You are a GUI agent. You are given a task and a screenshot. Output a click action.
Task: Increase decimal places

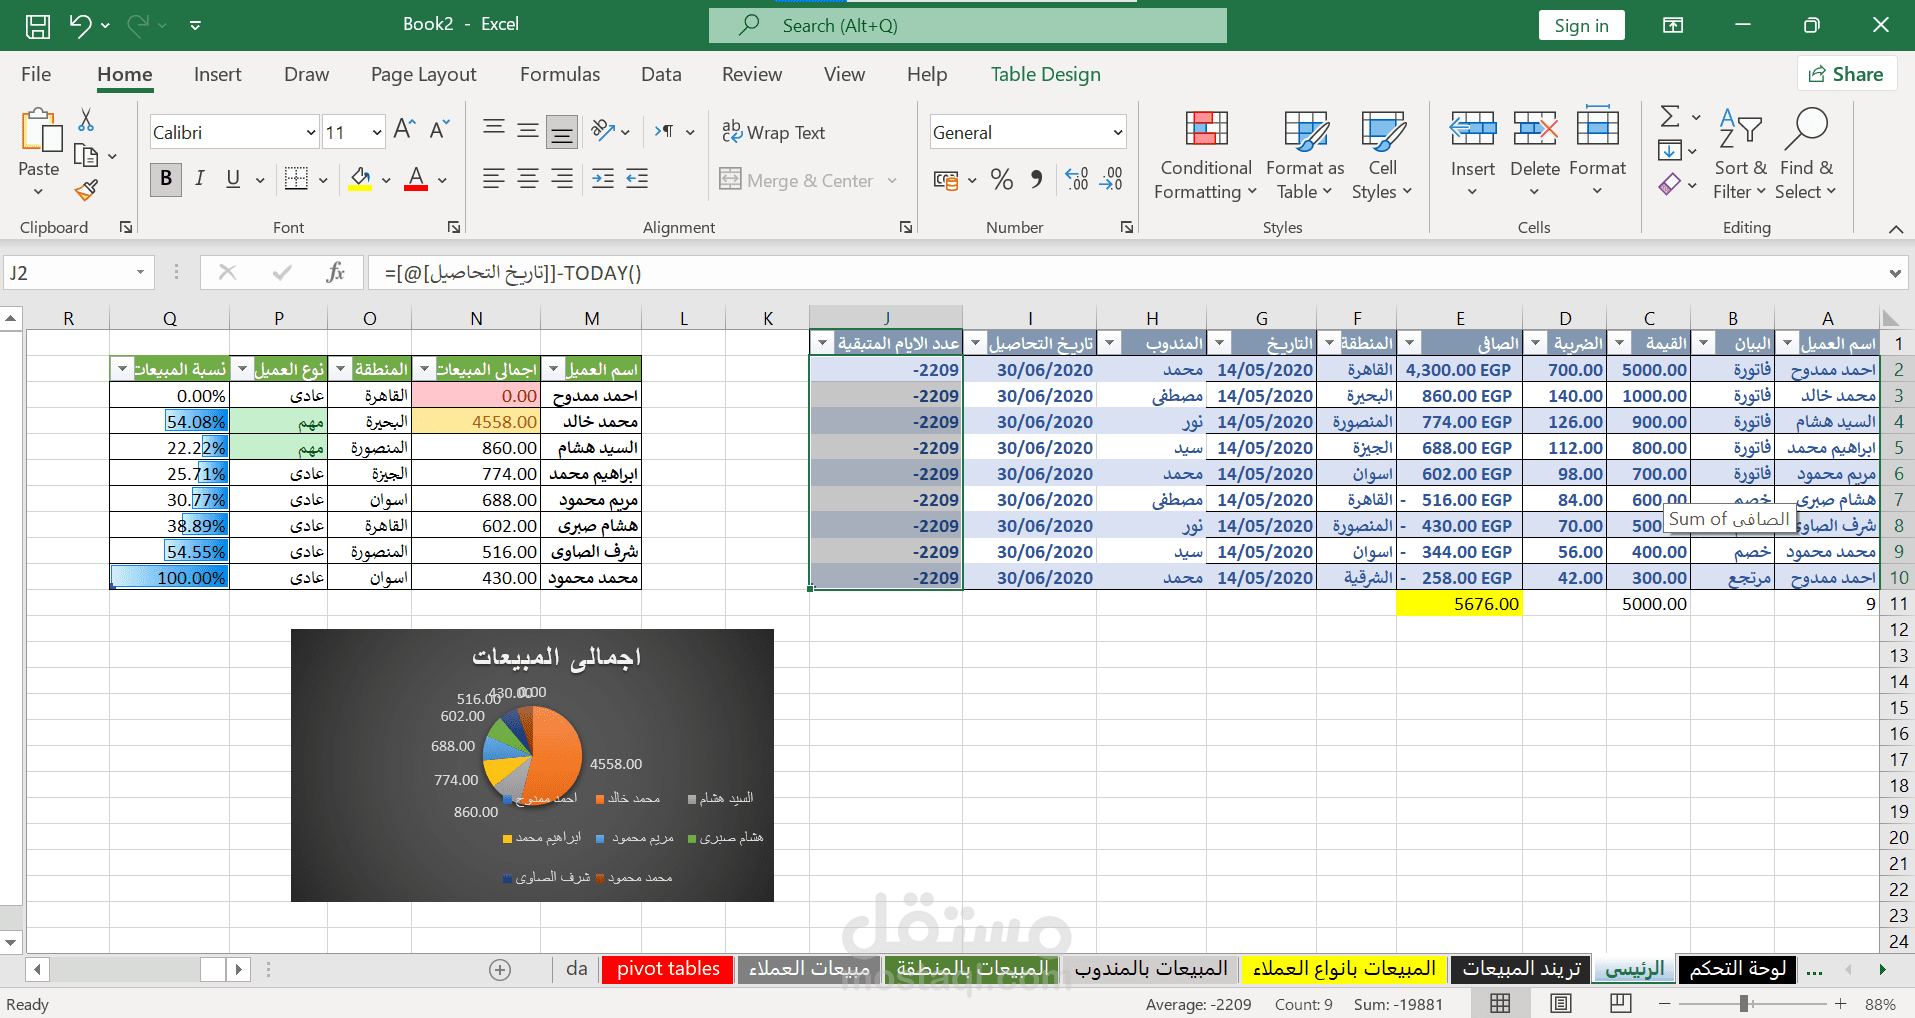1077,180
